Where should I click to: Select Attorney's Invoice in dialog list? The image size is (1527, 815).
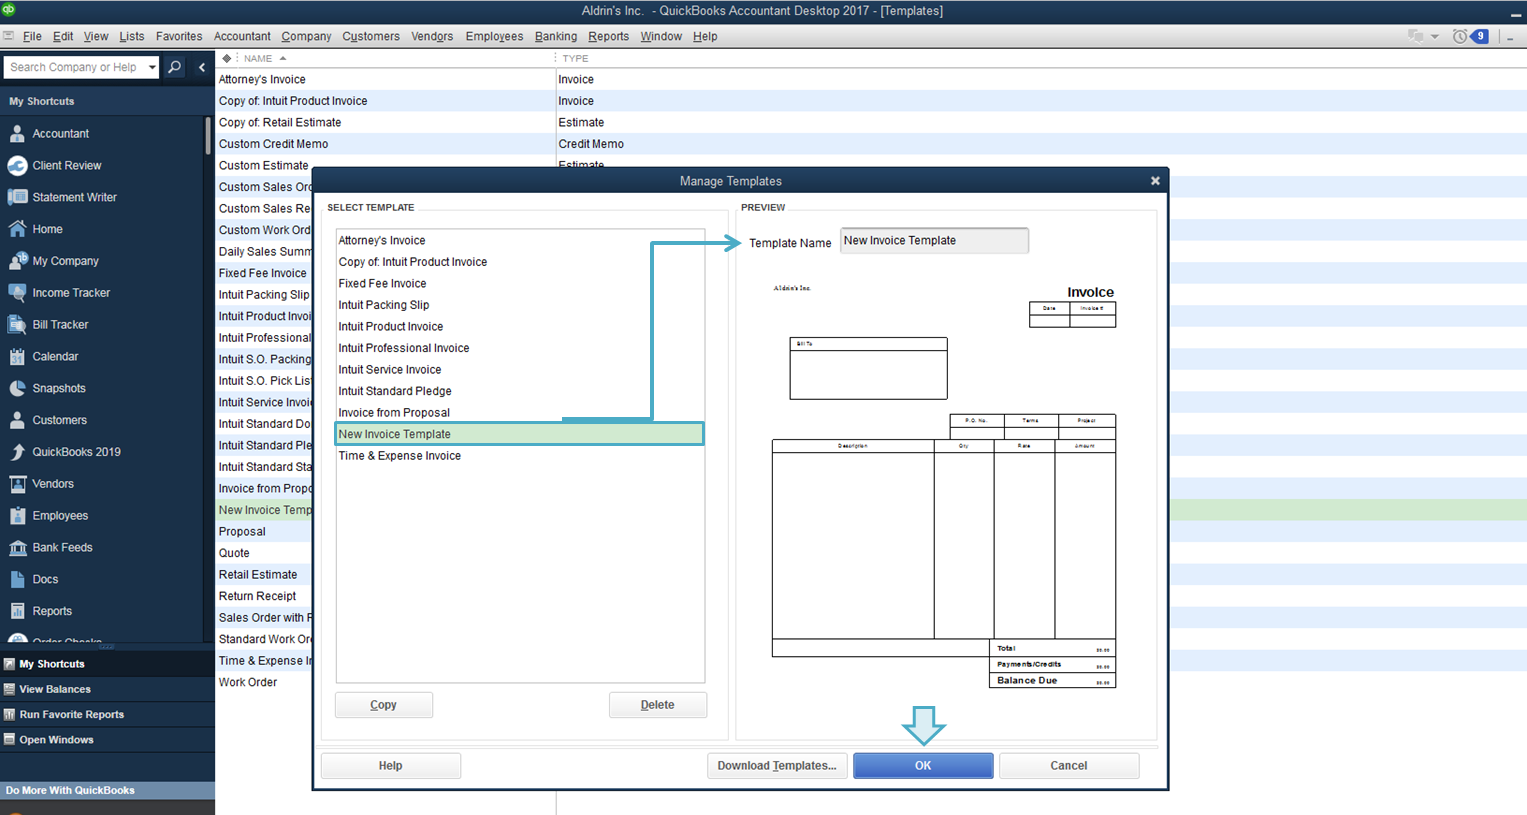click(x=519, y=241)
